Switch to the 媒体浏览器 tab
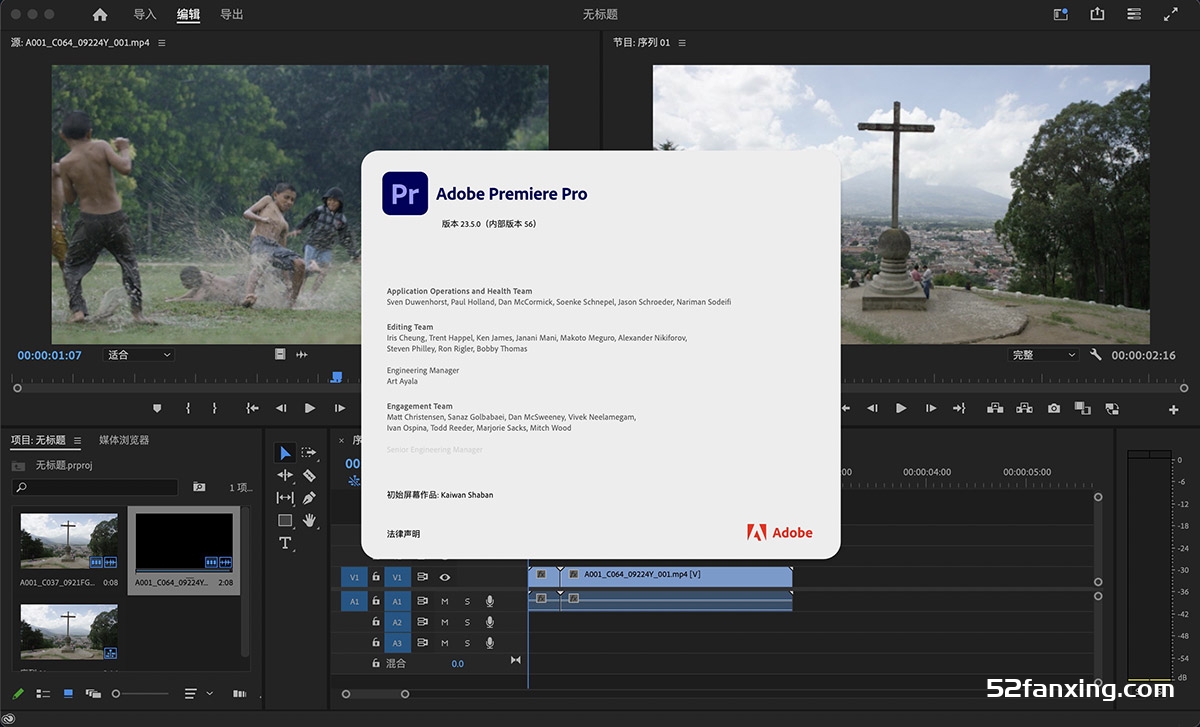The width and height of the screenshot is (1200, 727). click(124, 440)
